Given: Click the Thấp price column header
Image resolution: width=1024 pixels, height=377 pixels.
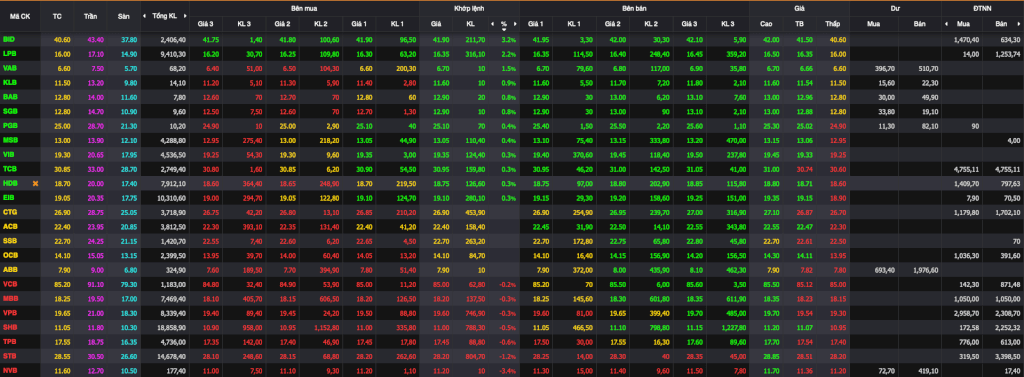Looking at the screenshot, I should (832, 24).
